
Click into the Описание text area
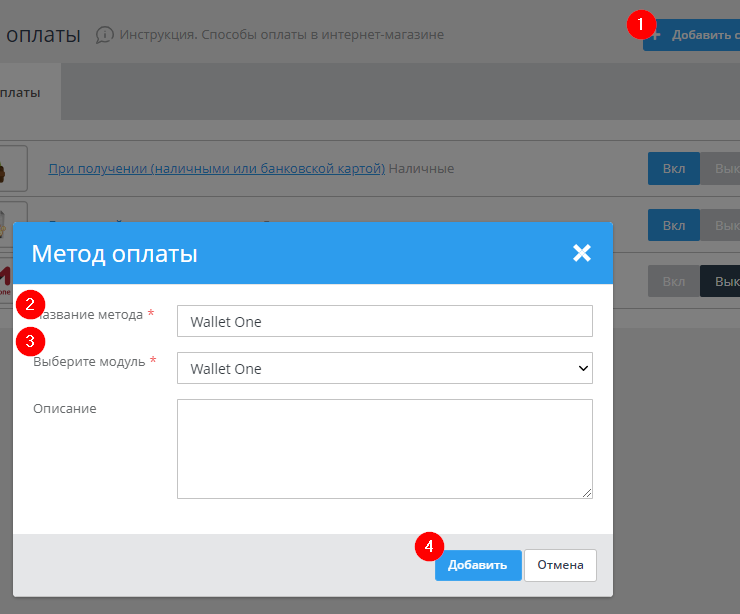(384, 448)
